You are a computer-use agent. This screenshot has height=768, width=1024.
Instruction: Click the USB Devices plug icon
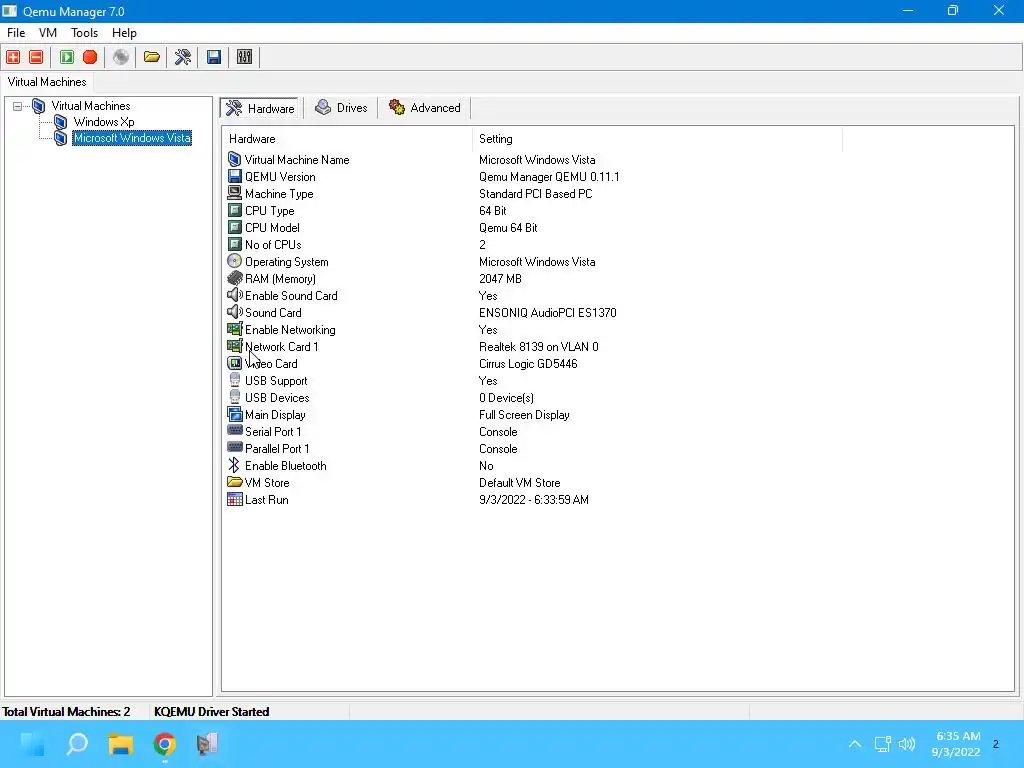click(x=234, y=397)
